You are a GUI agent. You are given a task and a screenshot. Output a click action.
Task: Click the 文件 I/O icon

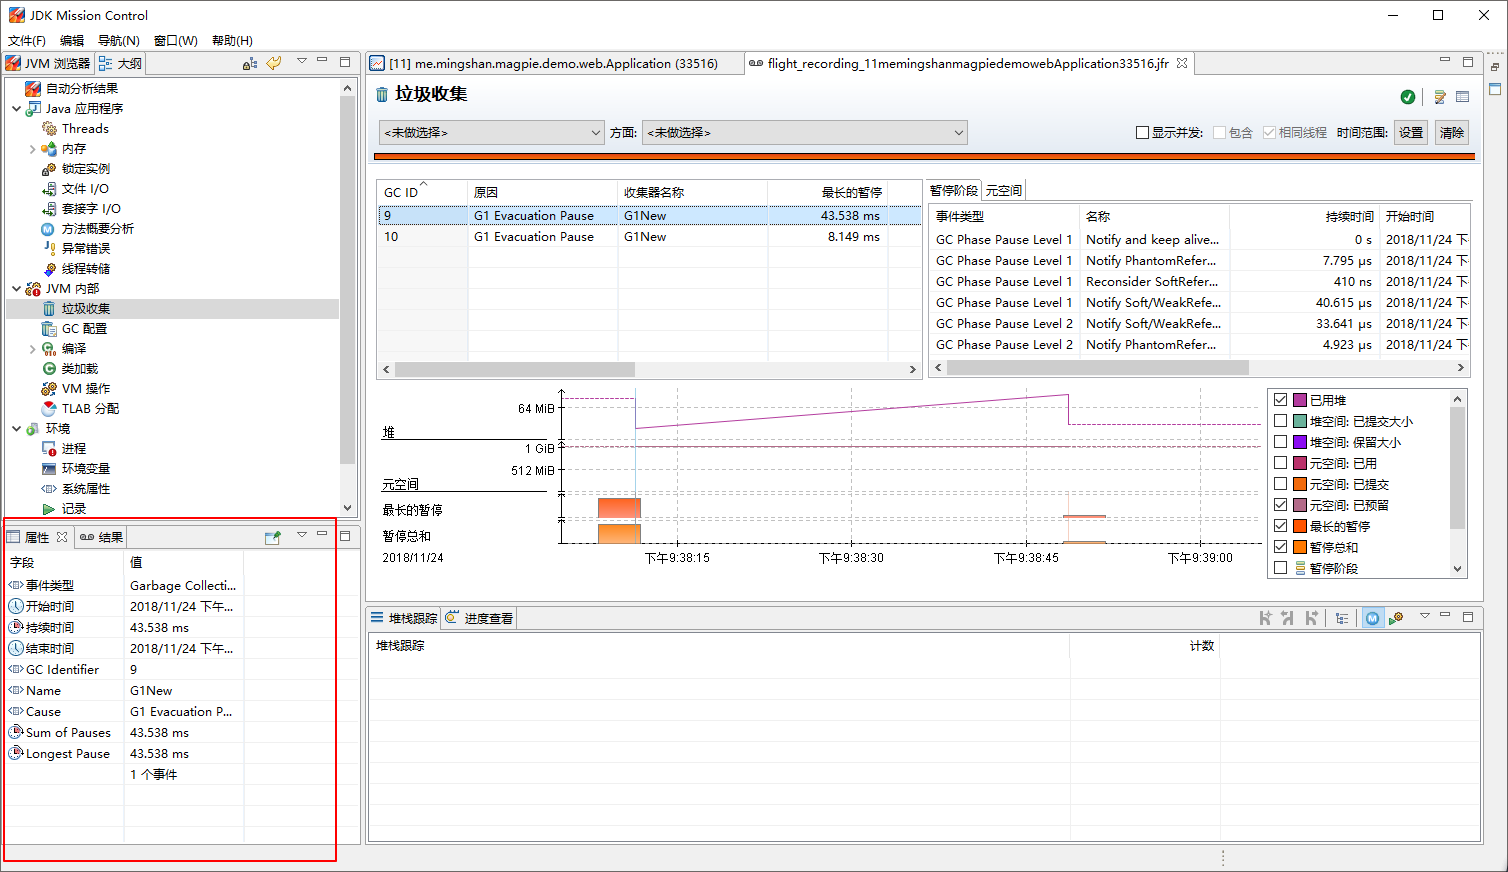(x=49, y=188)
